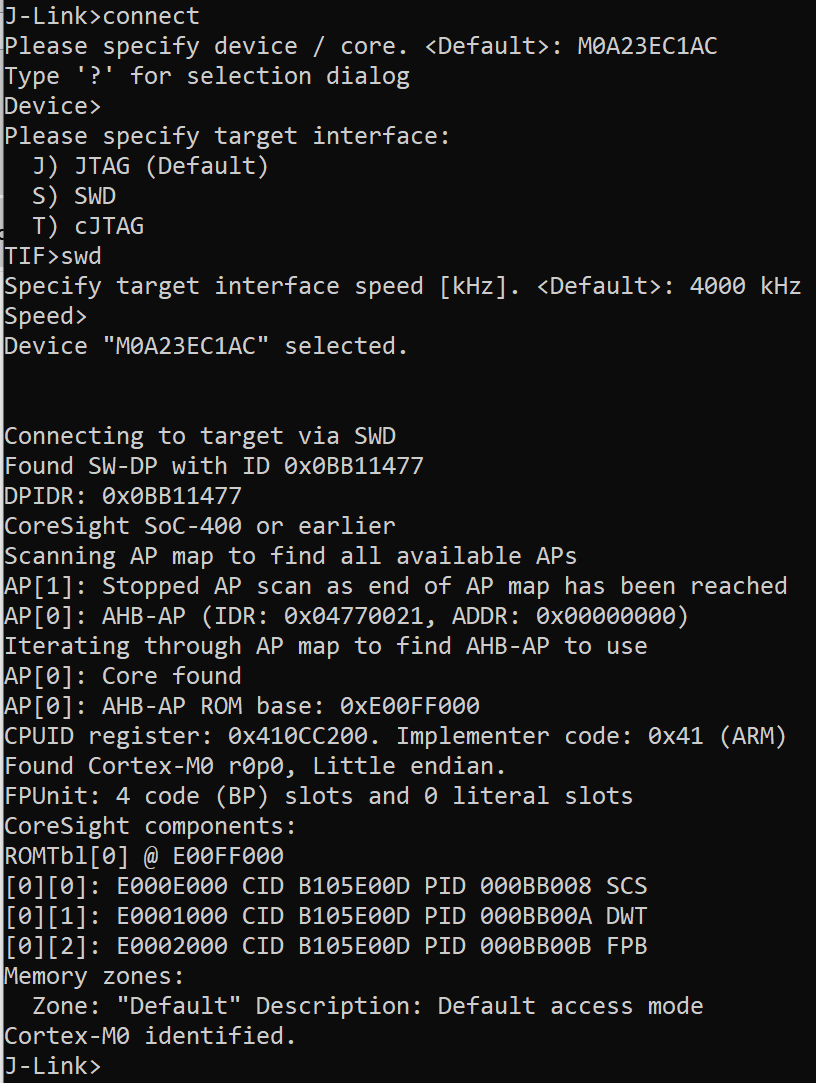Click the FPB component row

click(x=325, y=946)
